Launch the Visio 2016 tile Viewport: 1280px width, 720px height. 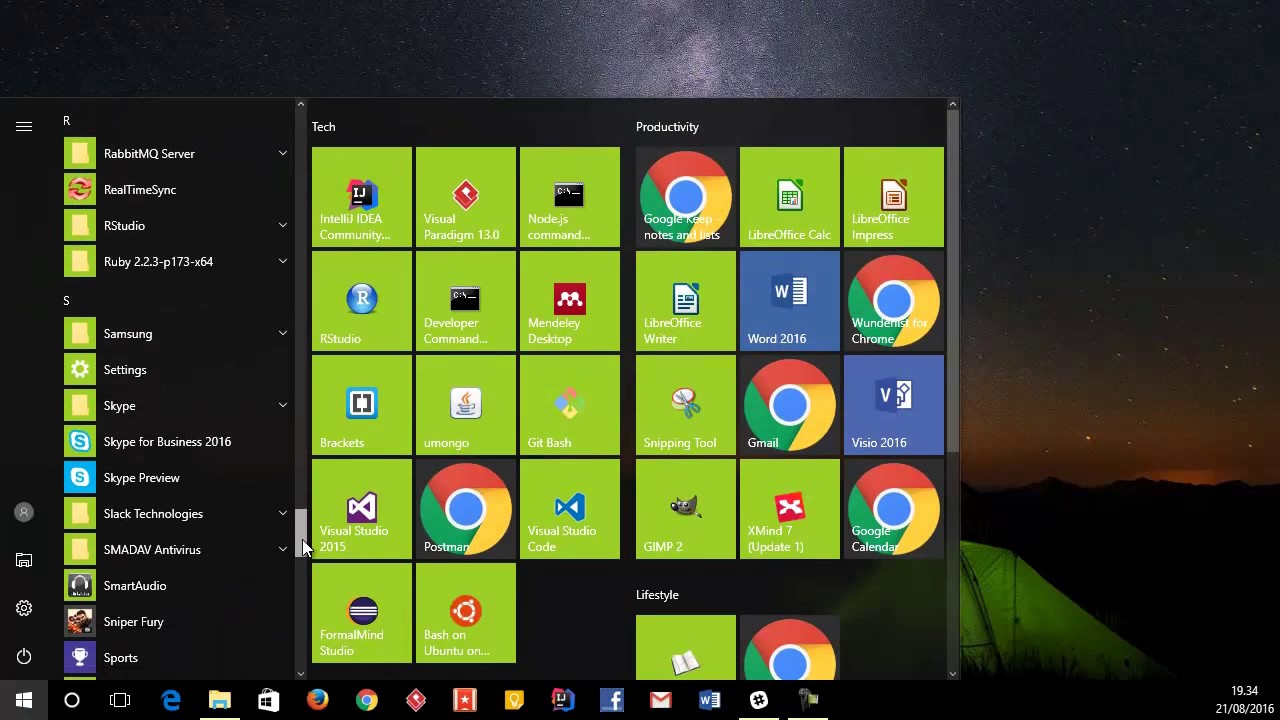(x=894, y=405)
